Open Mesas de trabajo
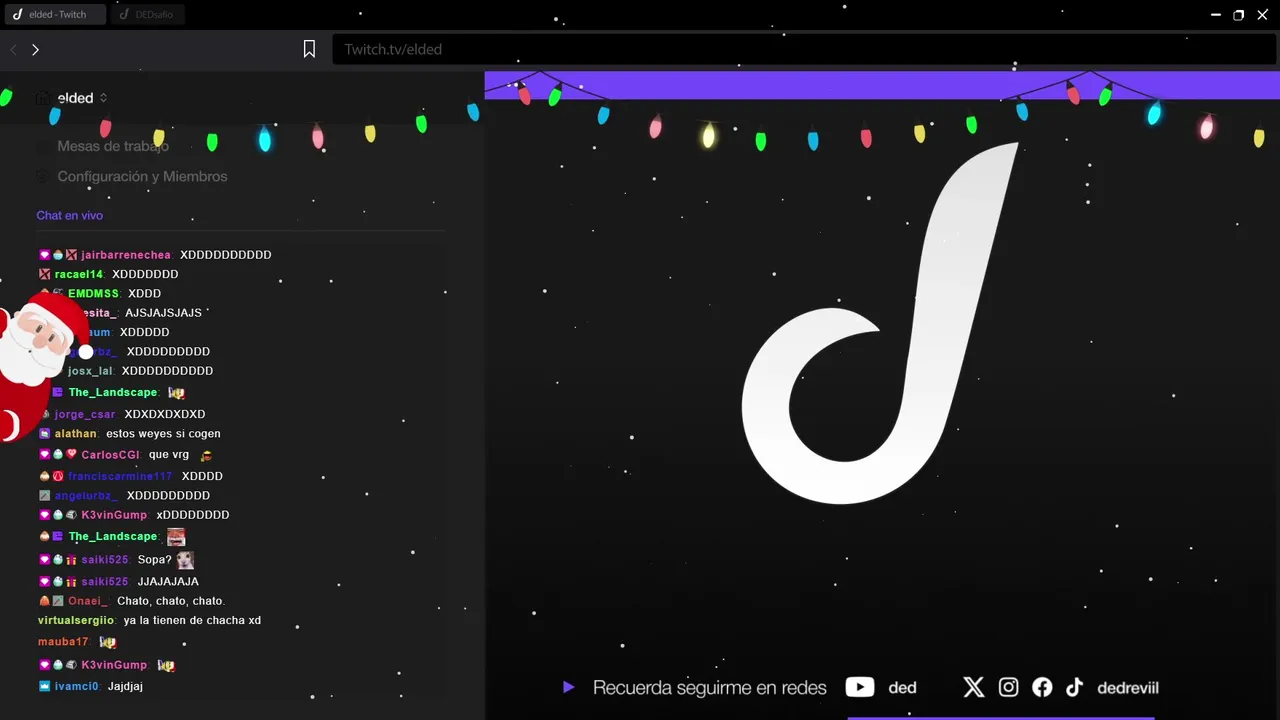Screen dimensions: 1280x720 (113, 146)
